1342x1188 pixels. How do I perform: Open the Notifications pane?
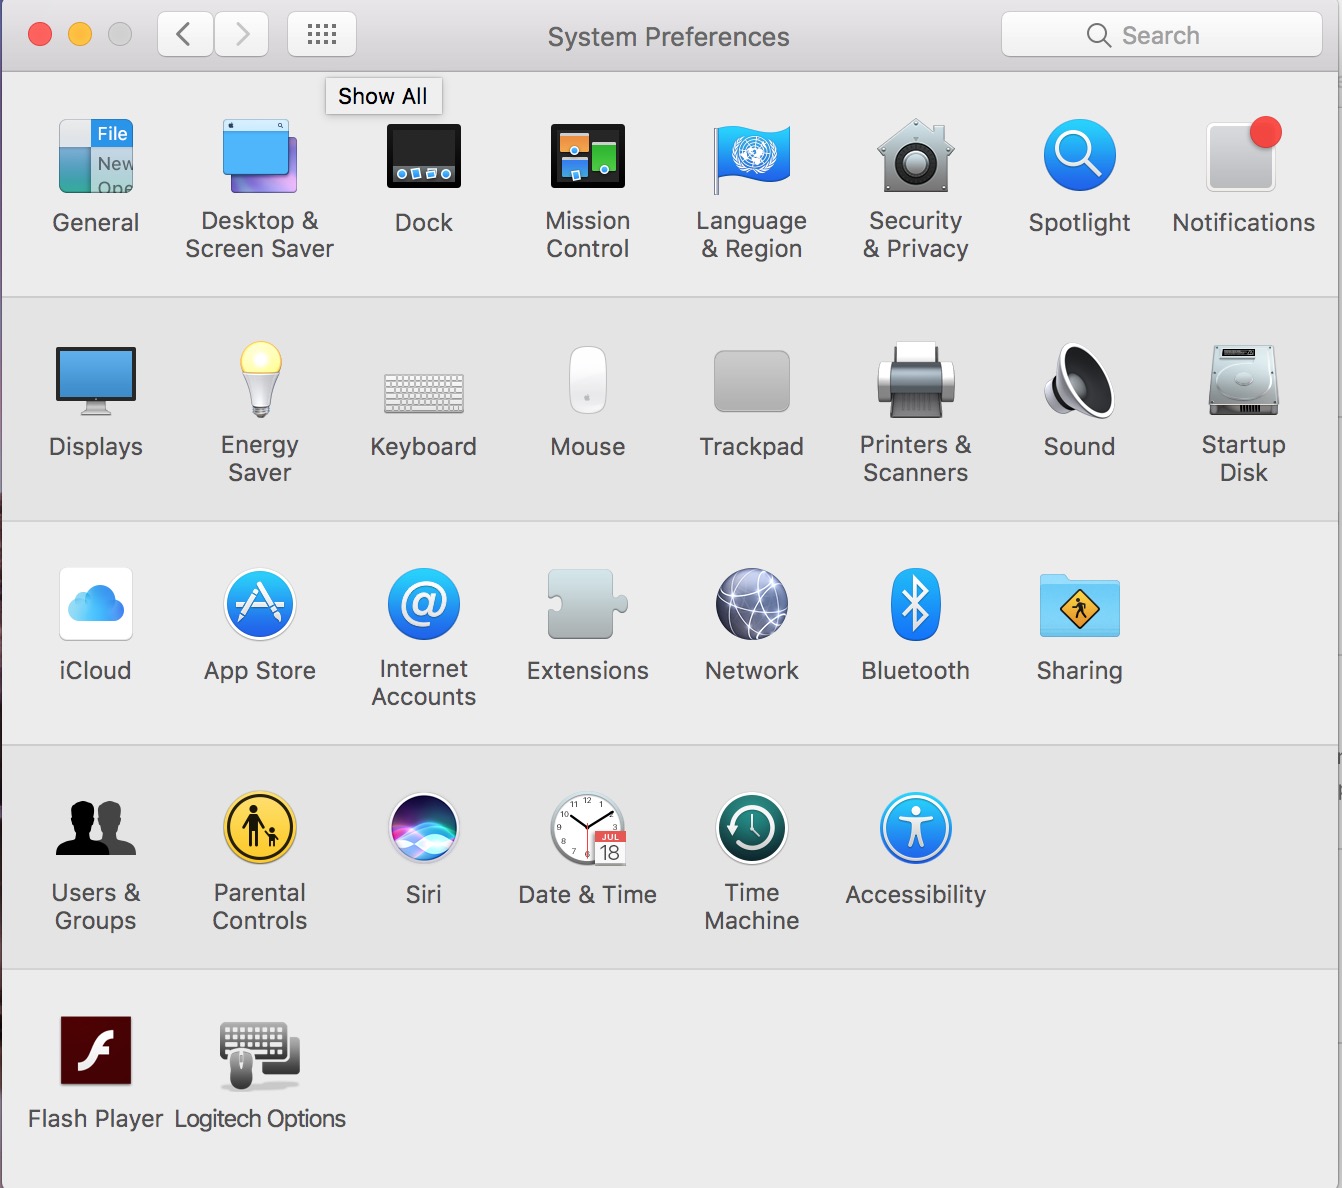[1243, 157]
